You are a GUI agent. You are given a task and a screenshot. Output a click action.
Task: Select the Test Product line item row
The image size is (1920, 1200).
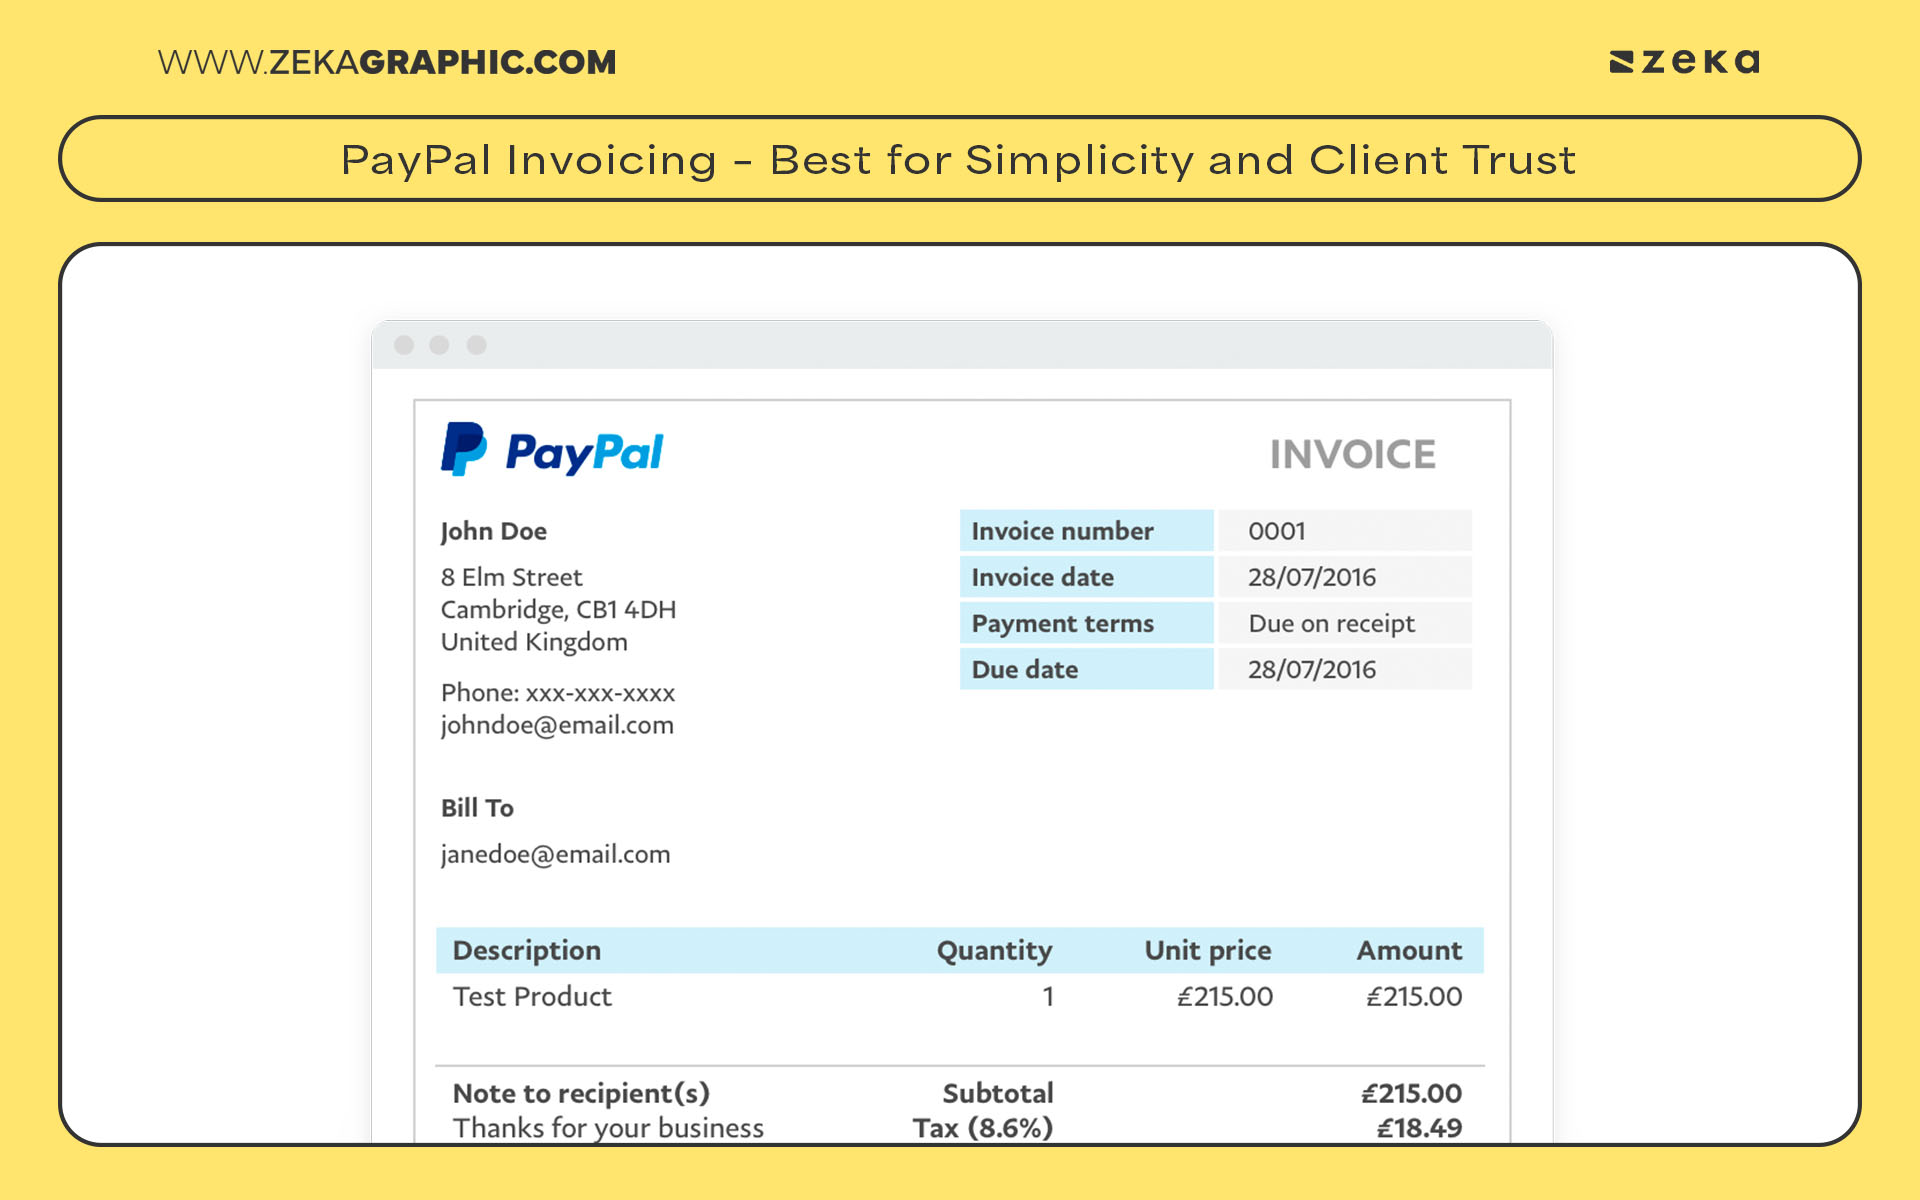[x=531, y=996]
